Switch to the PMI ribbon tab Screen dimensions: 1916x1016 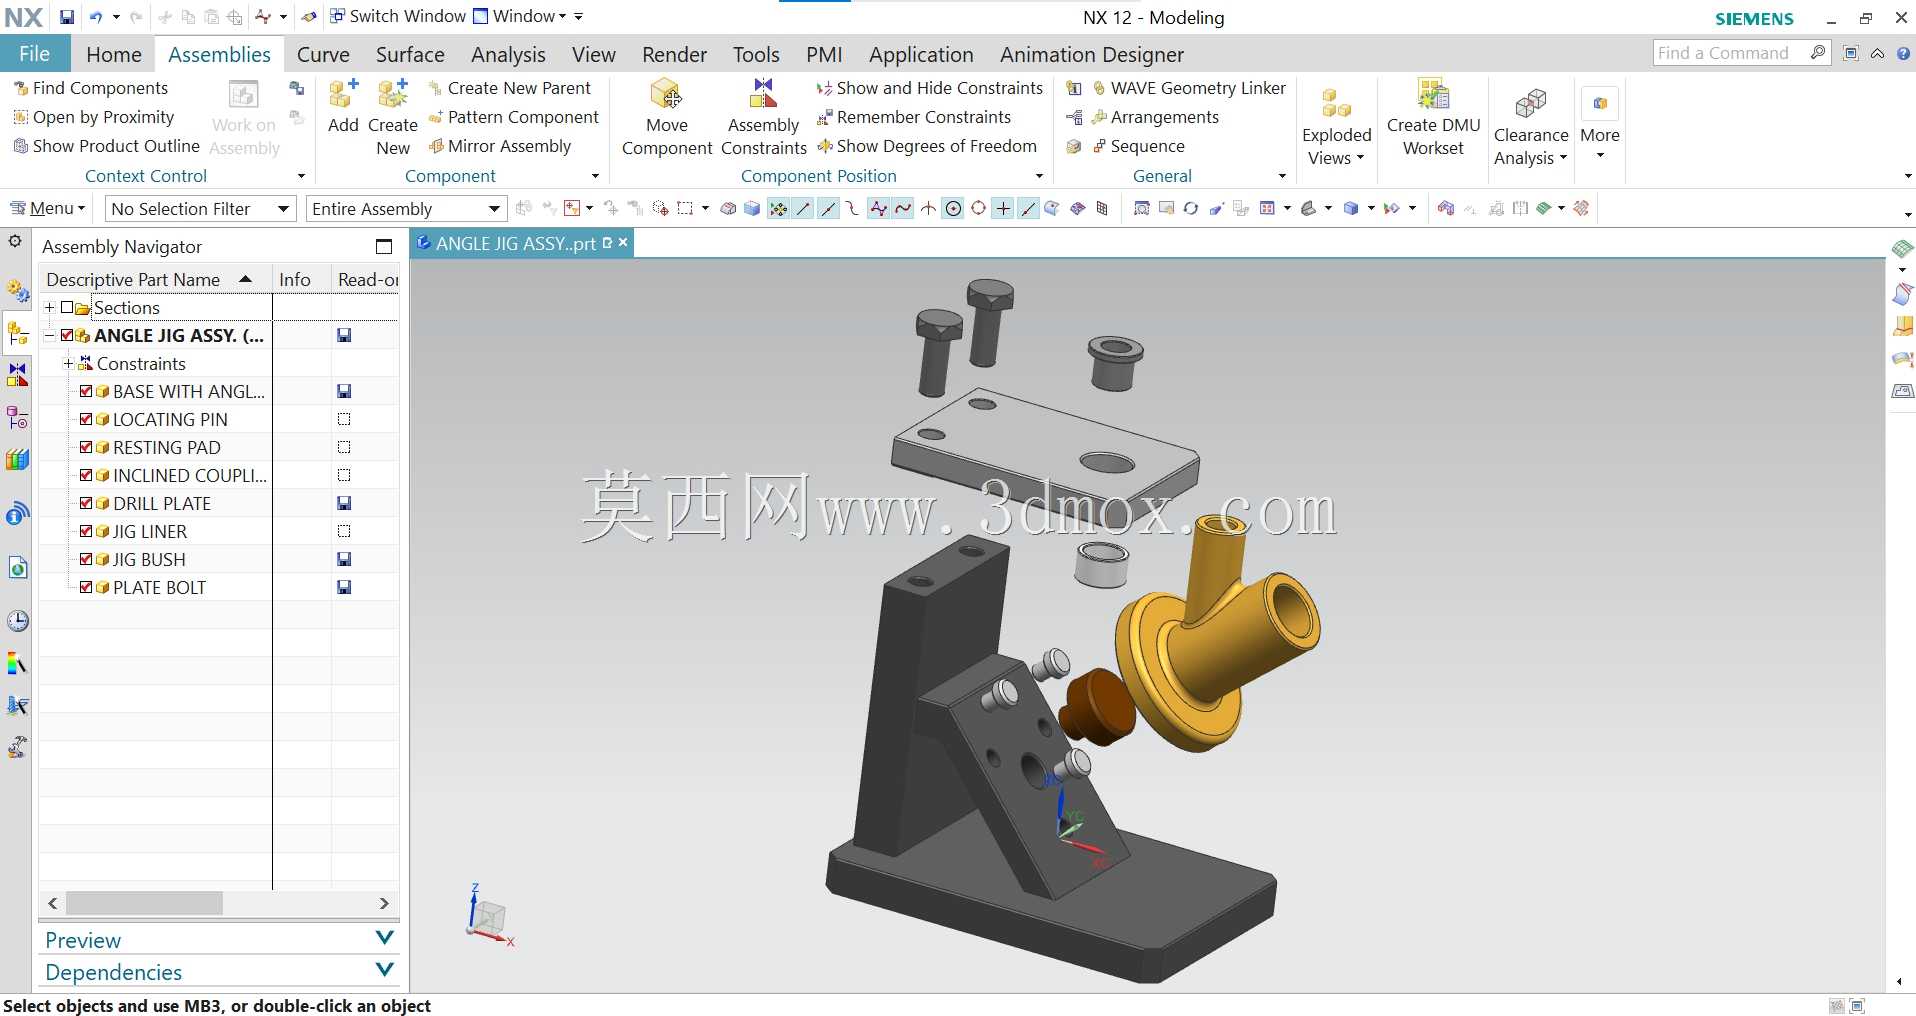824,54
